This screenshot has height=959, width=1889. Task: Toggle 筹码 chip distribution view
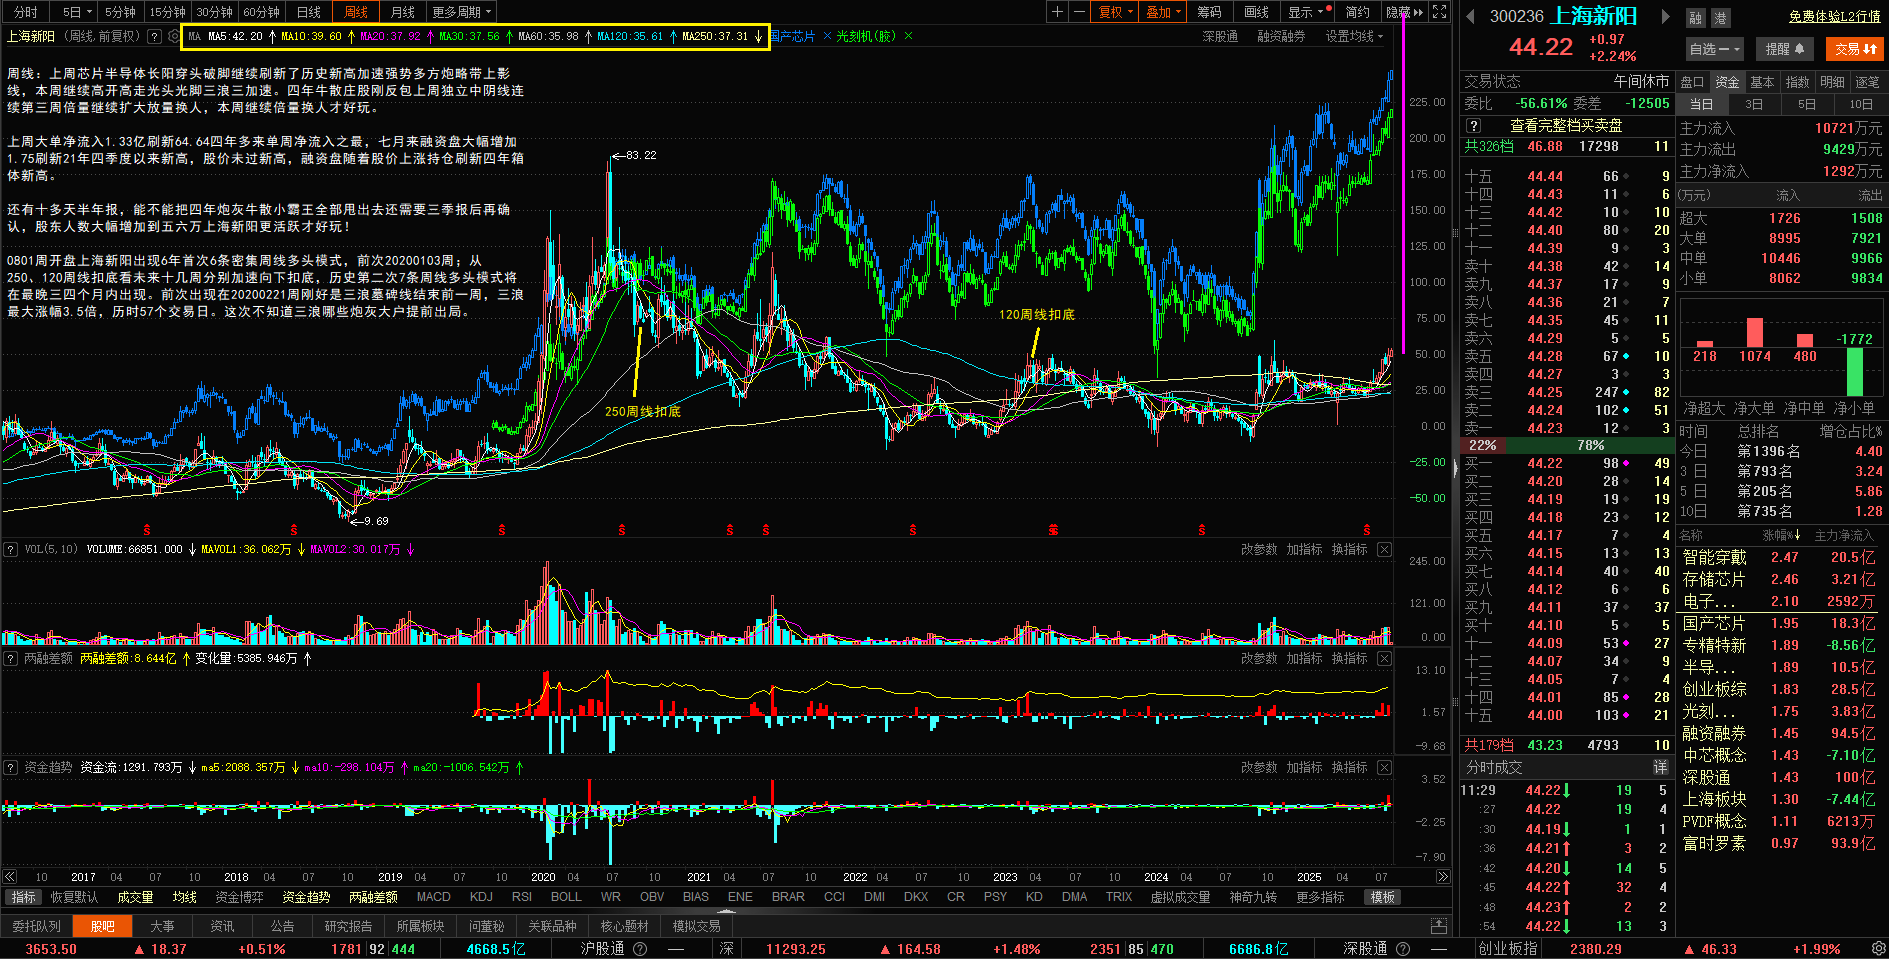1209,12
